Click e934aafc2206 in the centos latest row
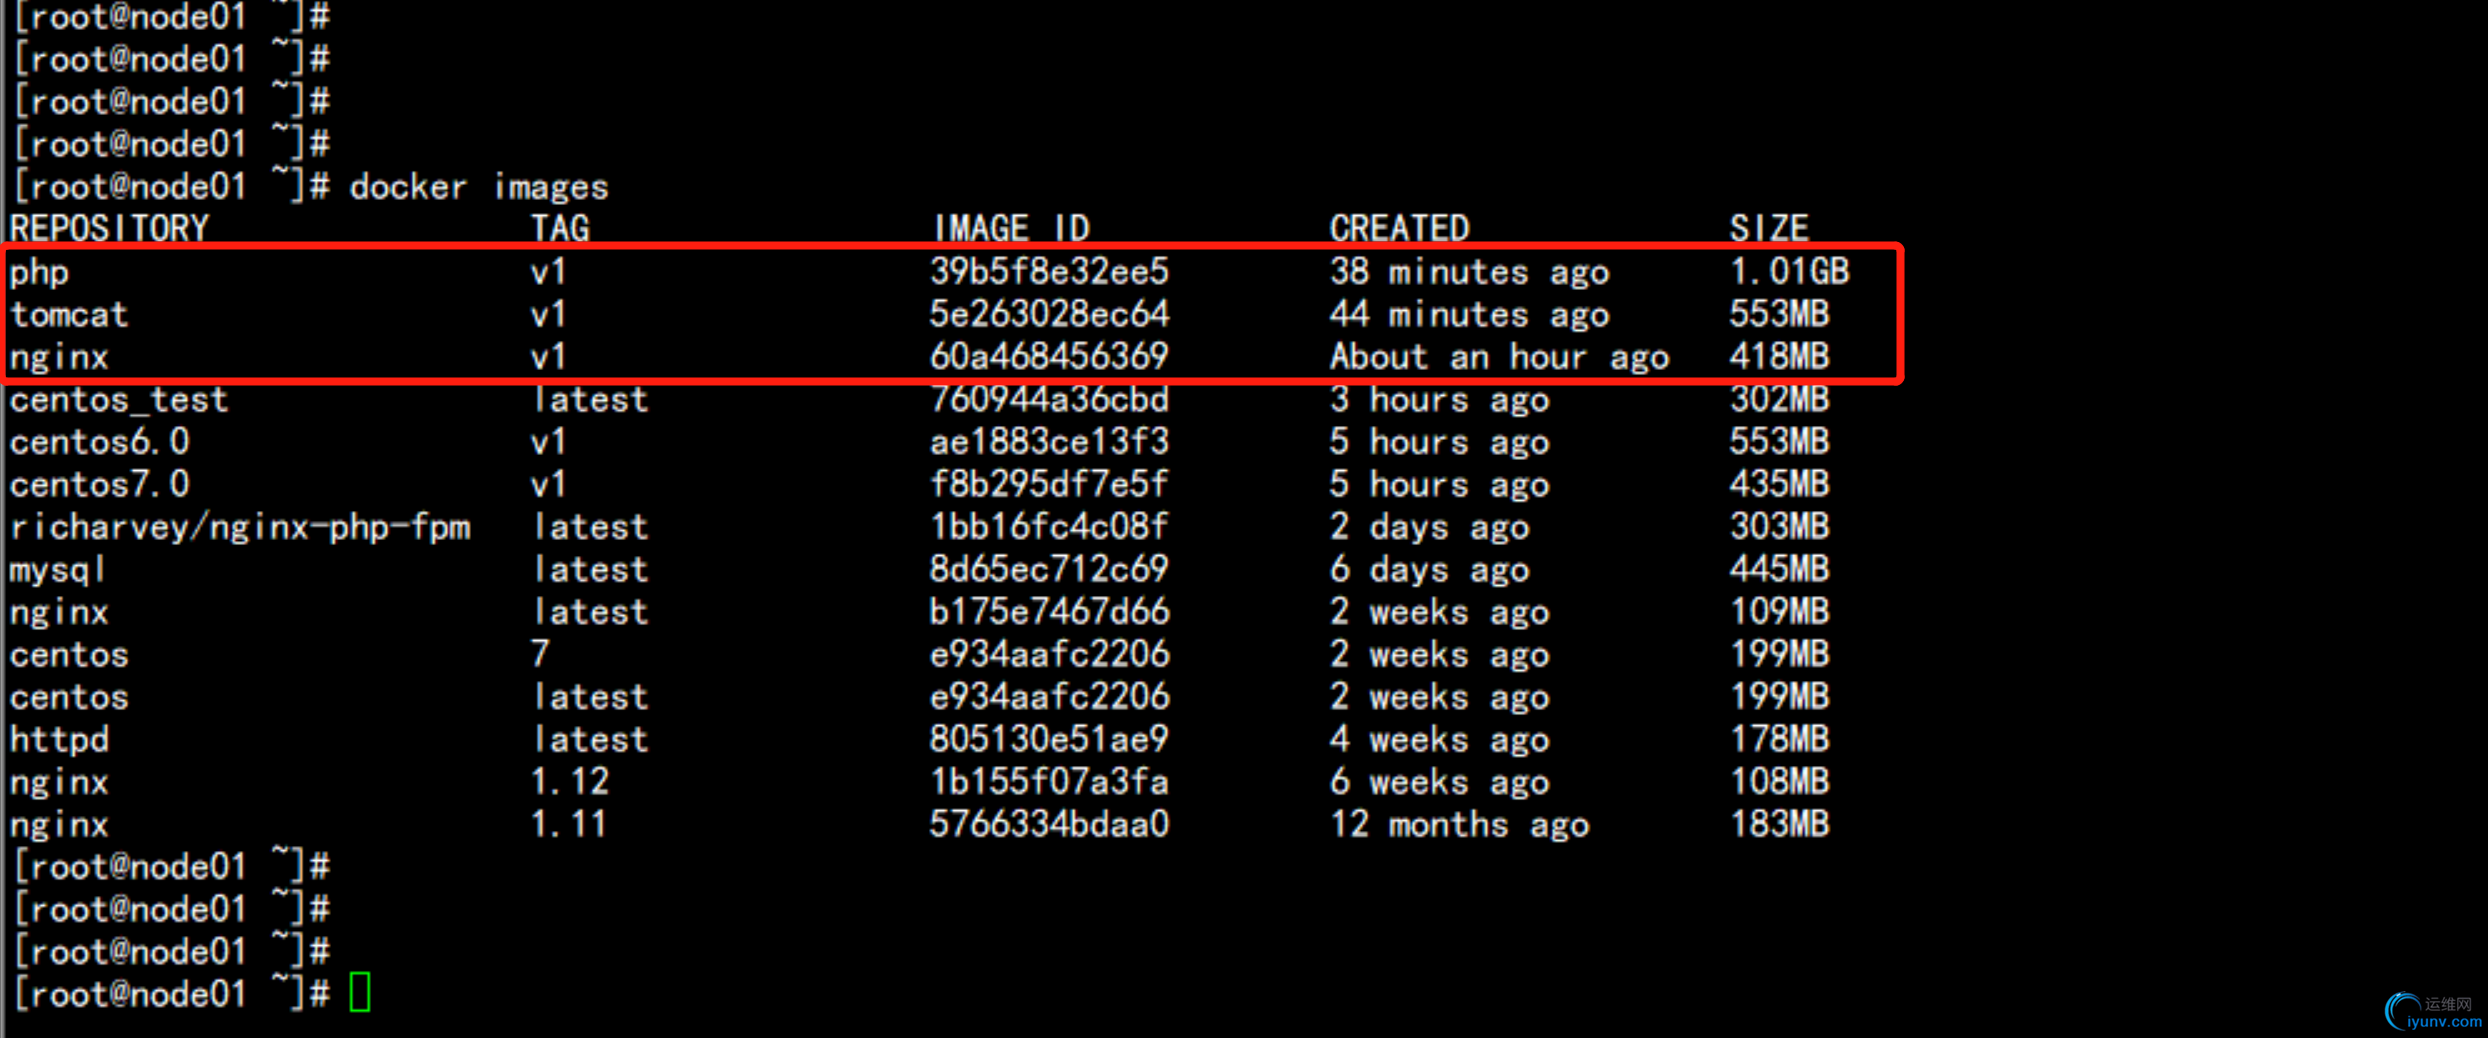This screenshot has width=2488, height=1038. pos(1049,697)
